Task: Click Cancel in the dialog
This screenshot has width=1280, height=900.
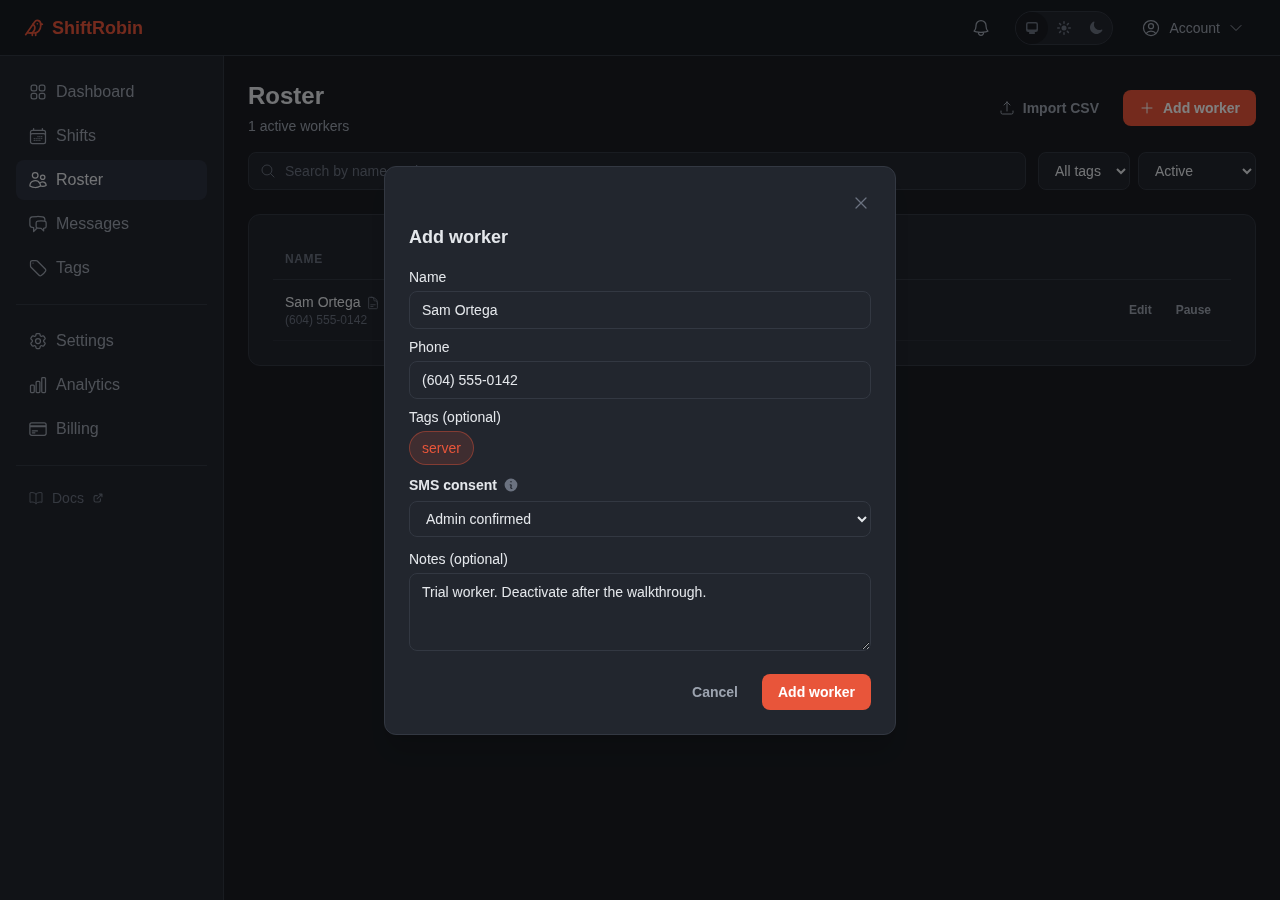Action: coord(715,692)
